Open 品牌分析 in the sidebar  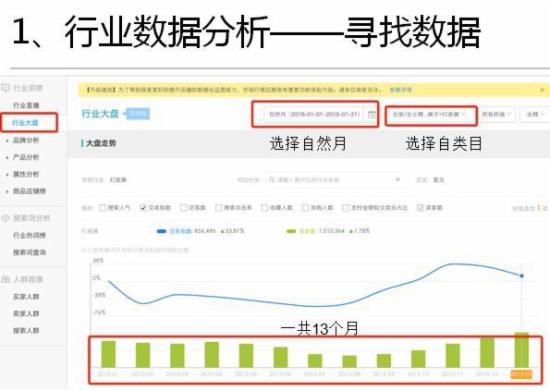tap(26, 140)
